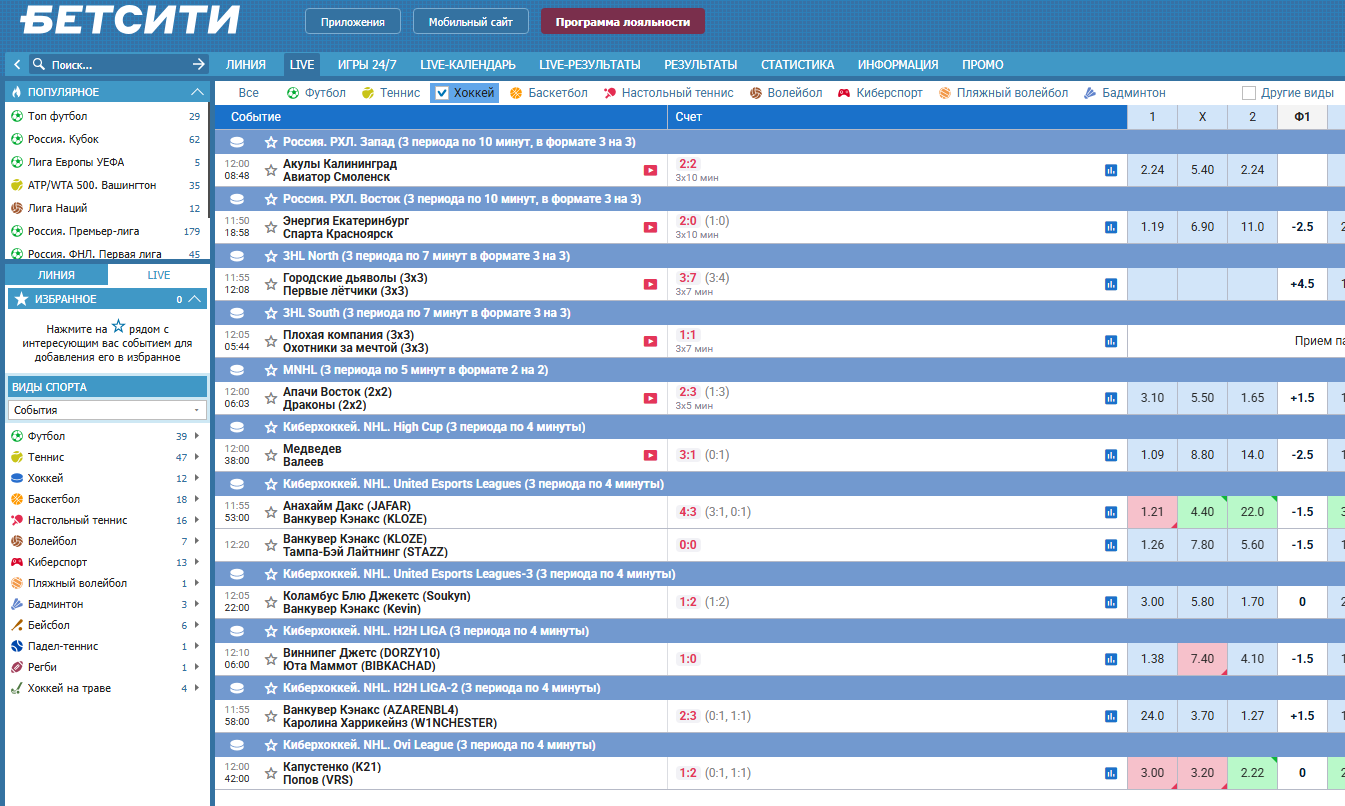Watch live video of Энергия Екатеринбург match
The width and height of the screenshot is (1345, 806).
(650, 227)
